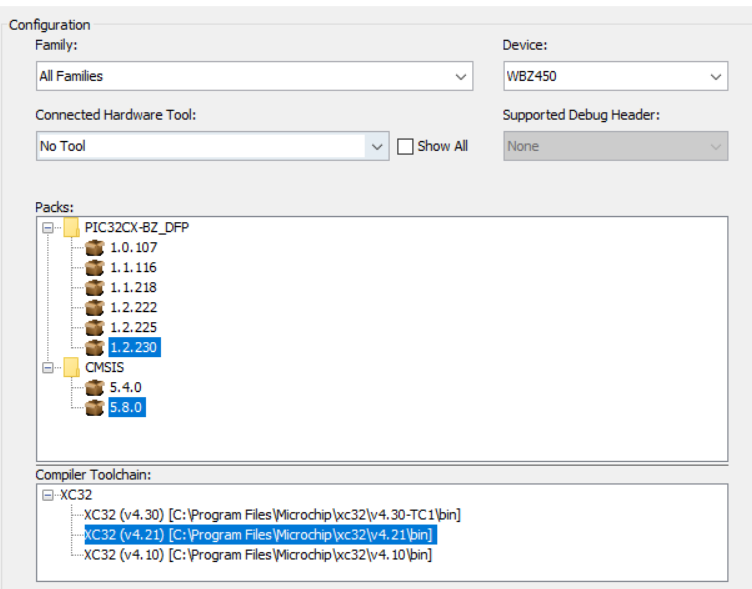Select pack version 1.1.116
Screen dimensions: 752x589
(134, 268)
